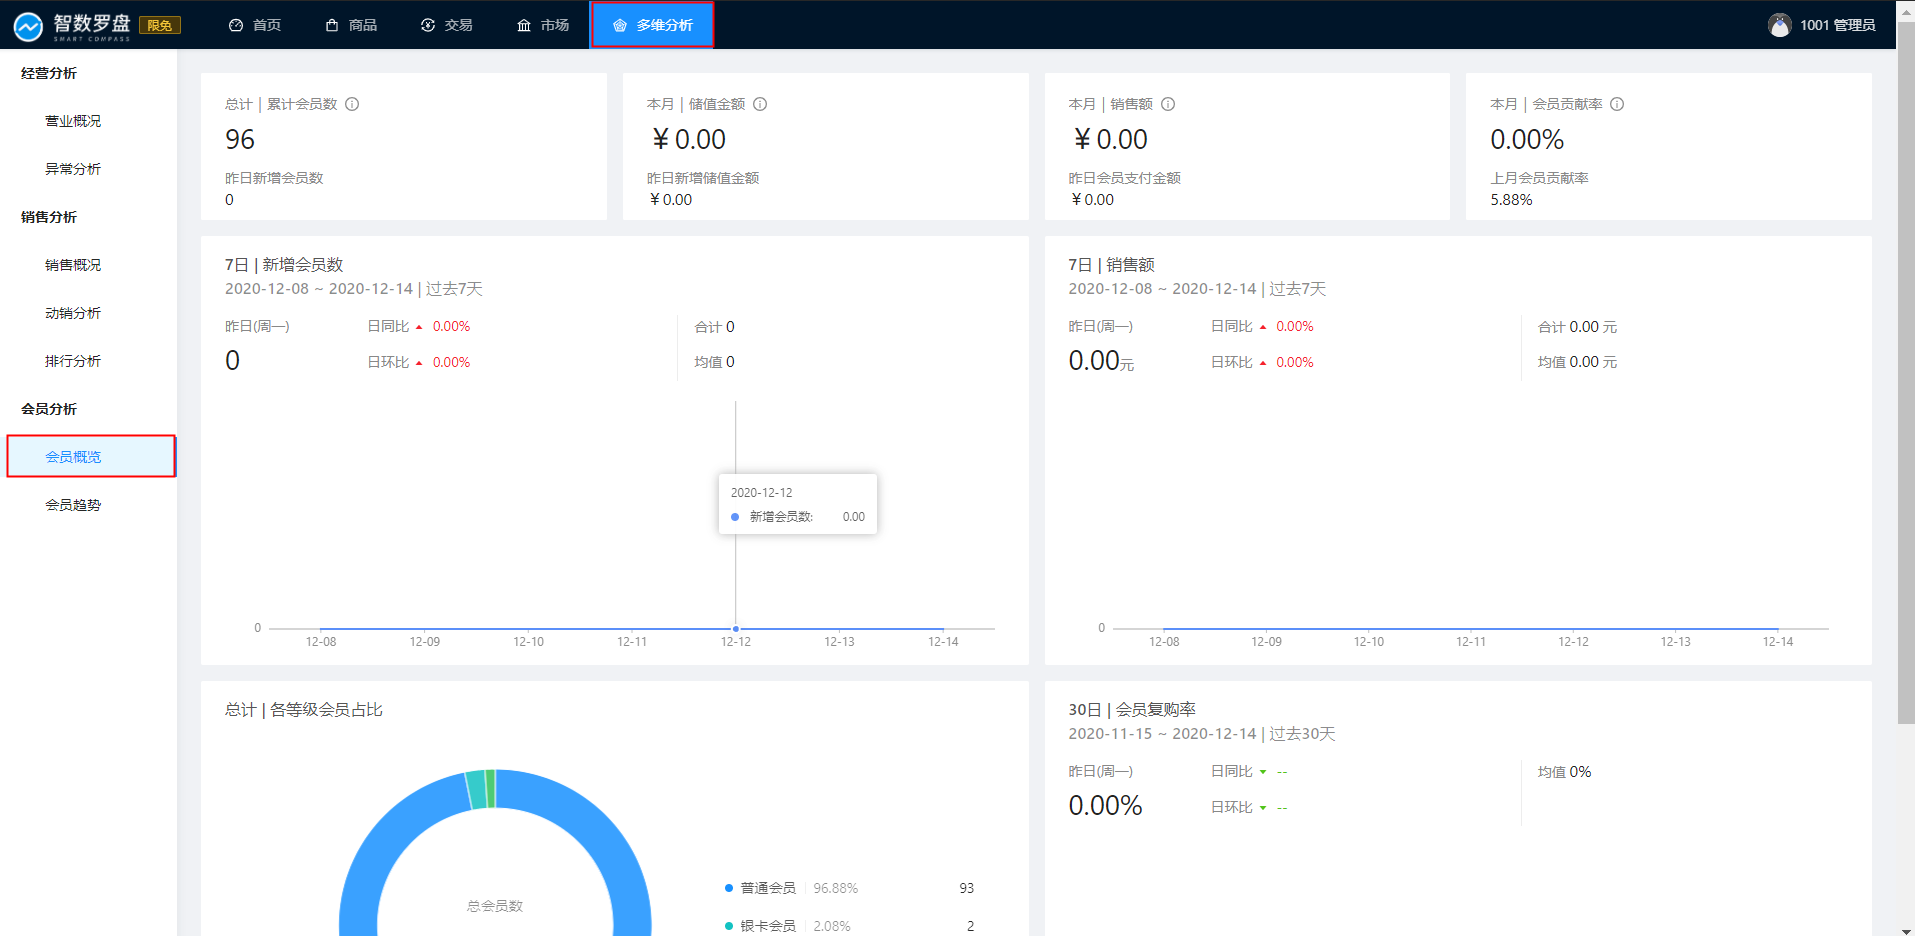
Task: Open 会员趋势 sidebar item
Action: tap(73, 505)
